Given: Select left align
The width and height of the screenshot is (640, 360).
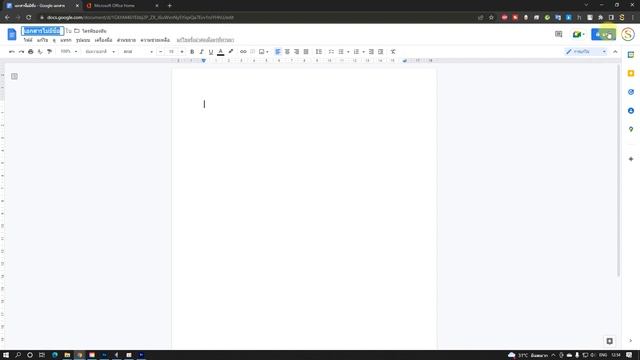Looking at the screenshot, I should [278, 52].
